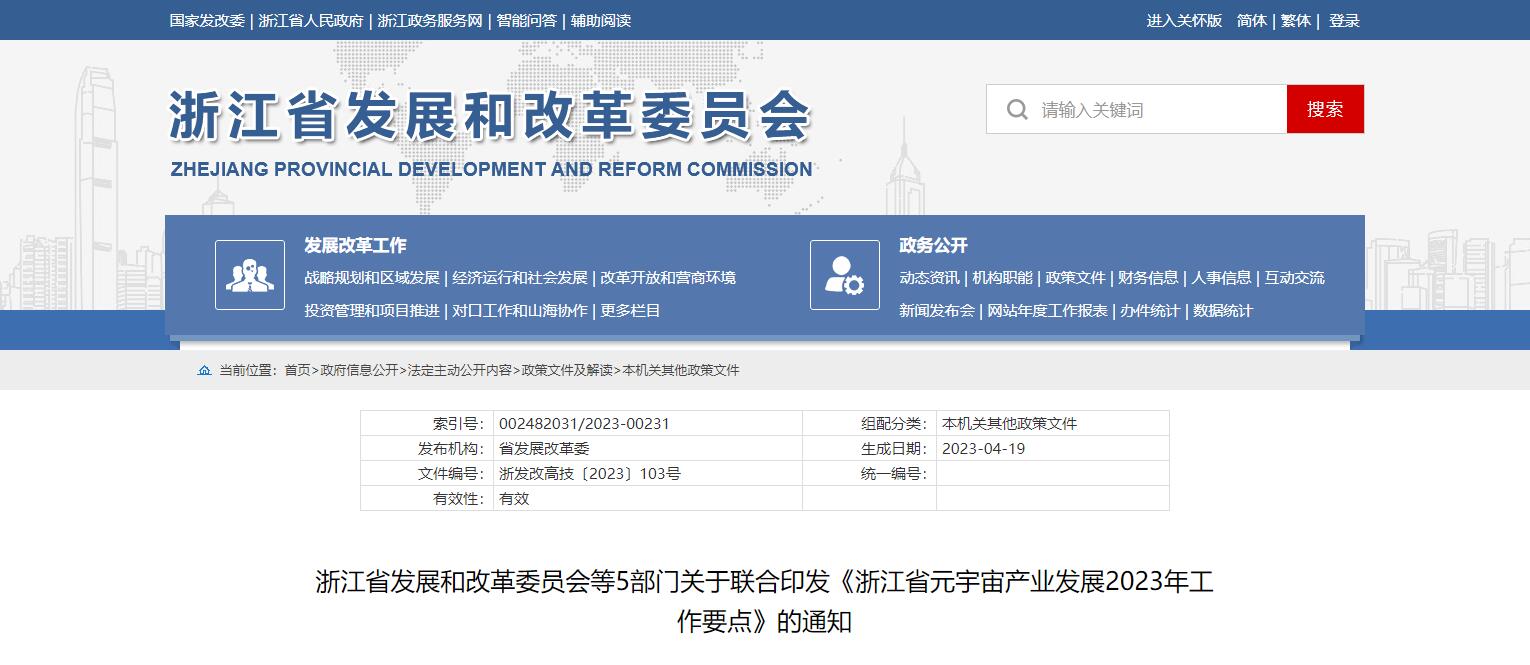
Task: Go to 首页 in breadcrumb
Action: (297, 370)
